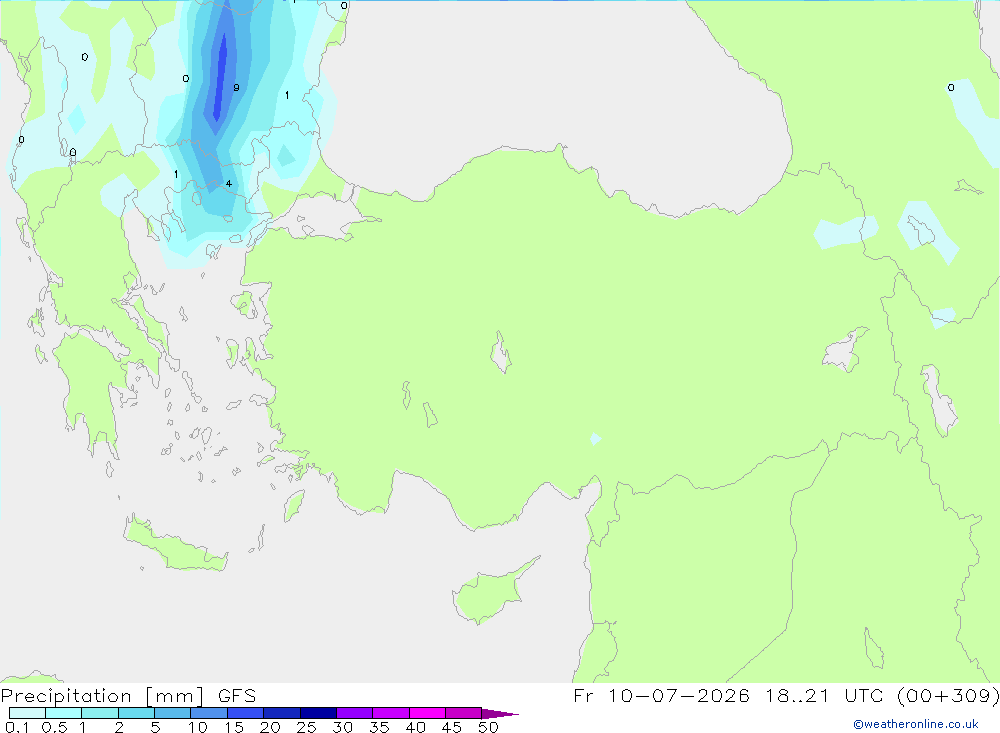Click the '5' legend scale label
Image resolution: width=1000 pixels, height=733 pixels.
click(155, 727)
